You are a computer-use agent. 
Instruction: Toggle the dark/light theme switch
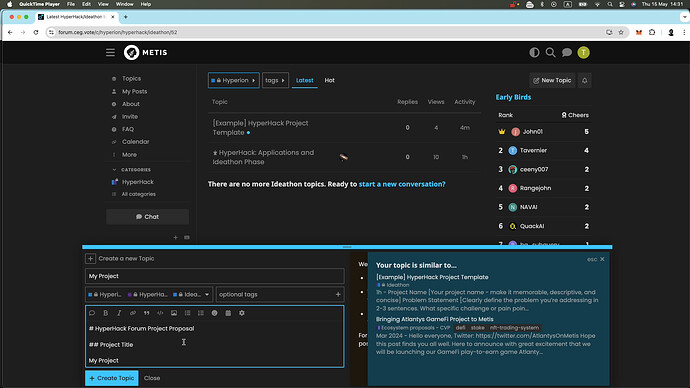[534, 52]
